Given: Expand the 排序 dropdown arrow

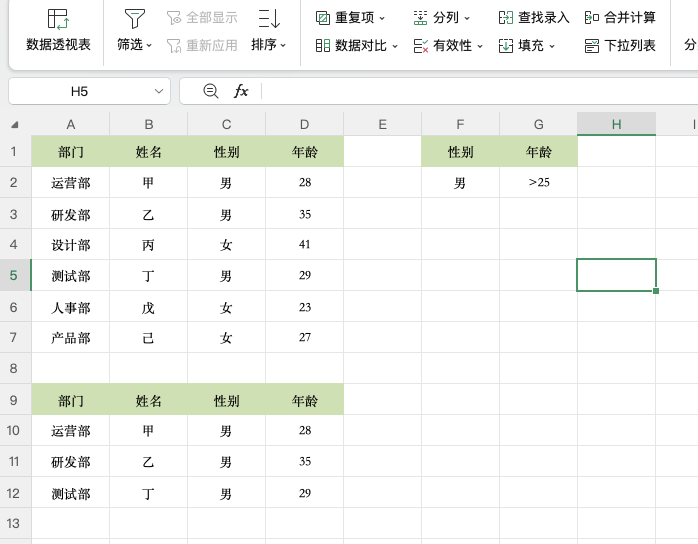Looking at the screenshot, I should coord(283,45).
